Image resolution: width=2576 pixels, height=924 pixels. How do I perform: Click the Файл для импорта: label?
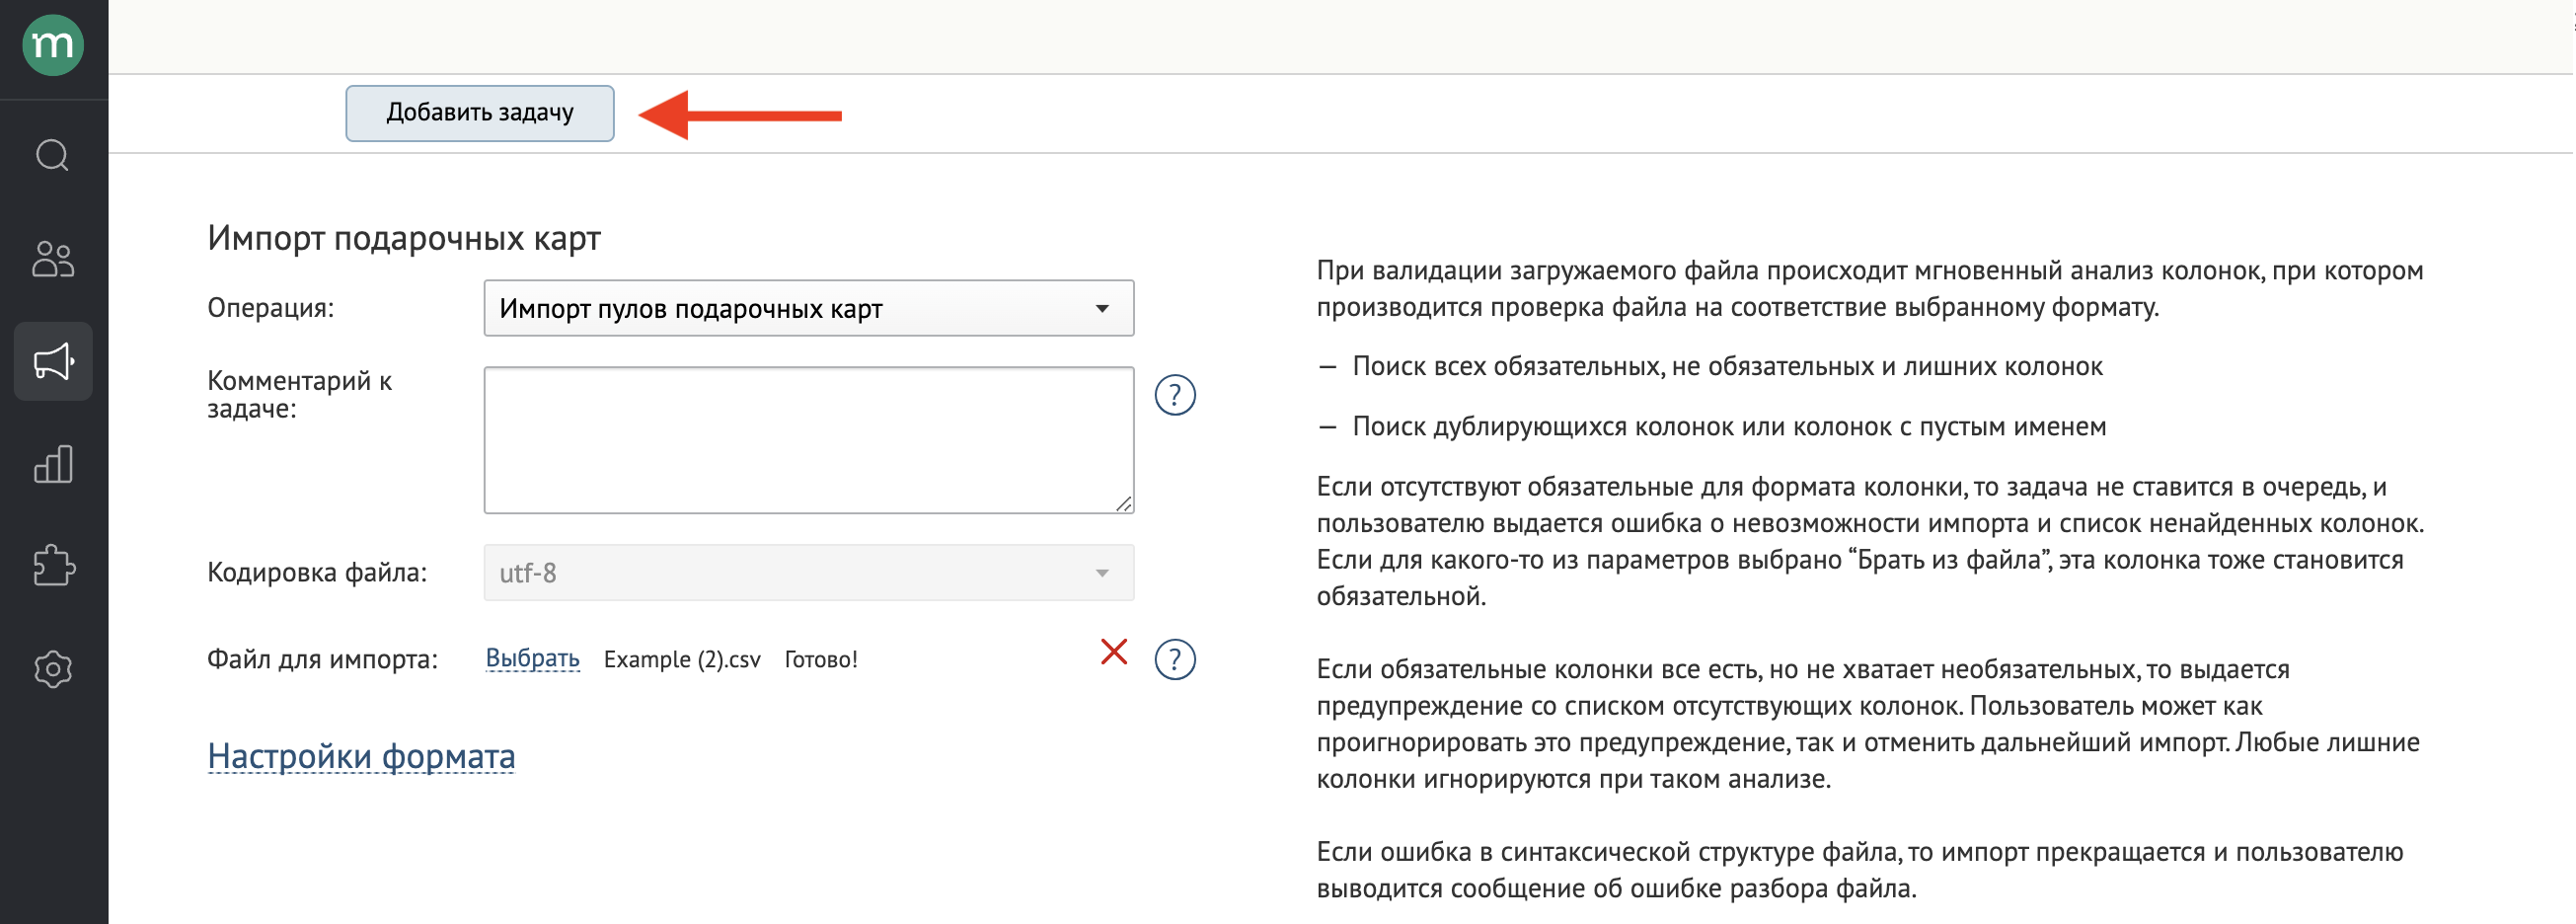click(x=322, y=660)
